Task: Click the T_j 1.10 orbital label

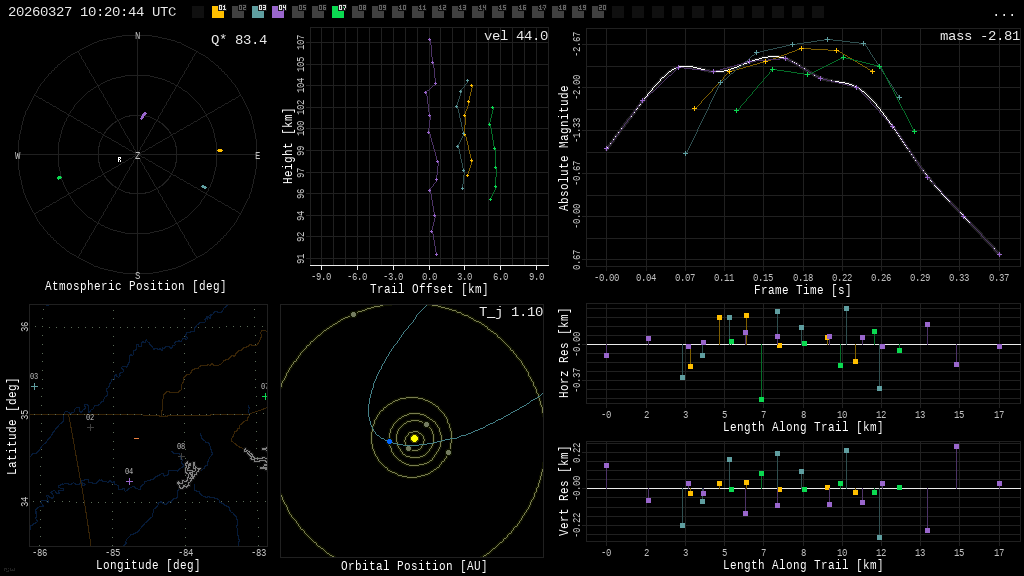Action: click(510, 312)
